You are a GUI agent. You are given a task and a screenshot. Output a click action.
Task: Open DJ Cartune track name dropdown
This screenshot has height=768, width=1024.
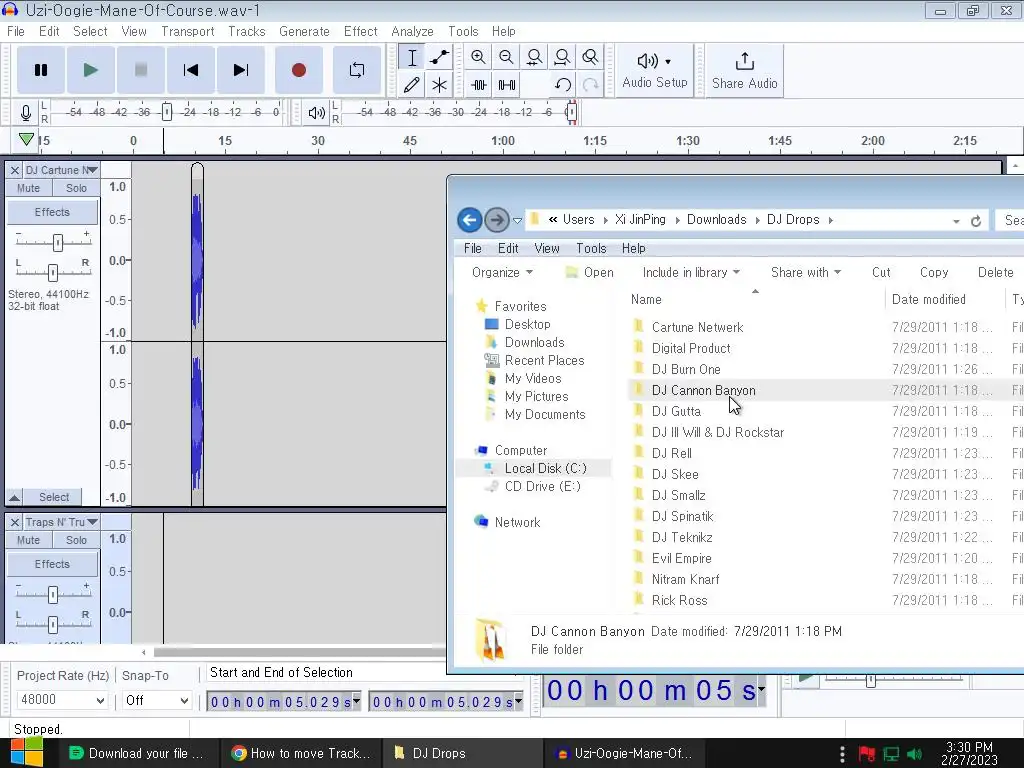61,170
